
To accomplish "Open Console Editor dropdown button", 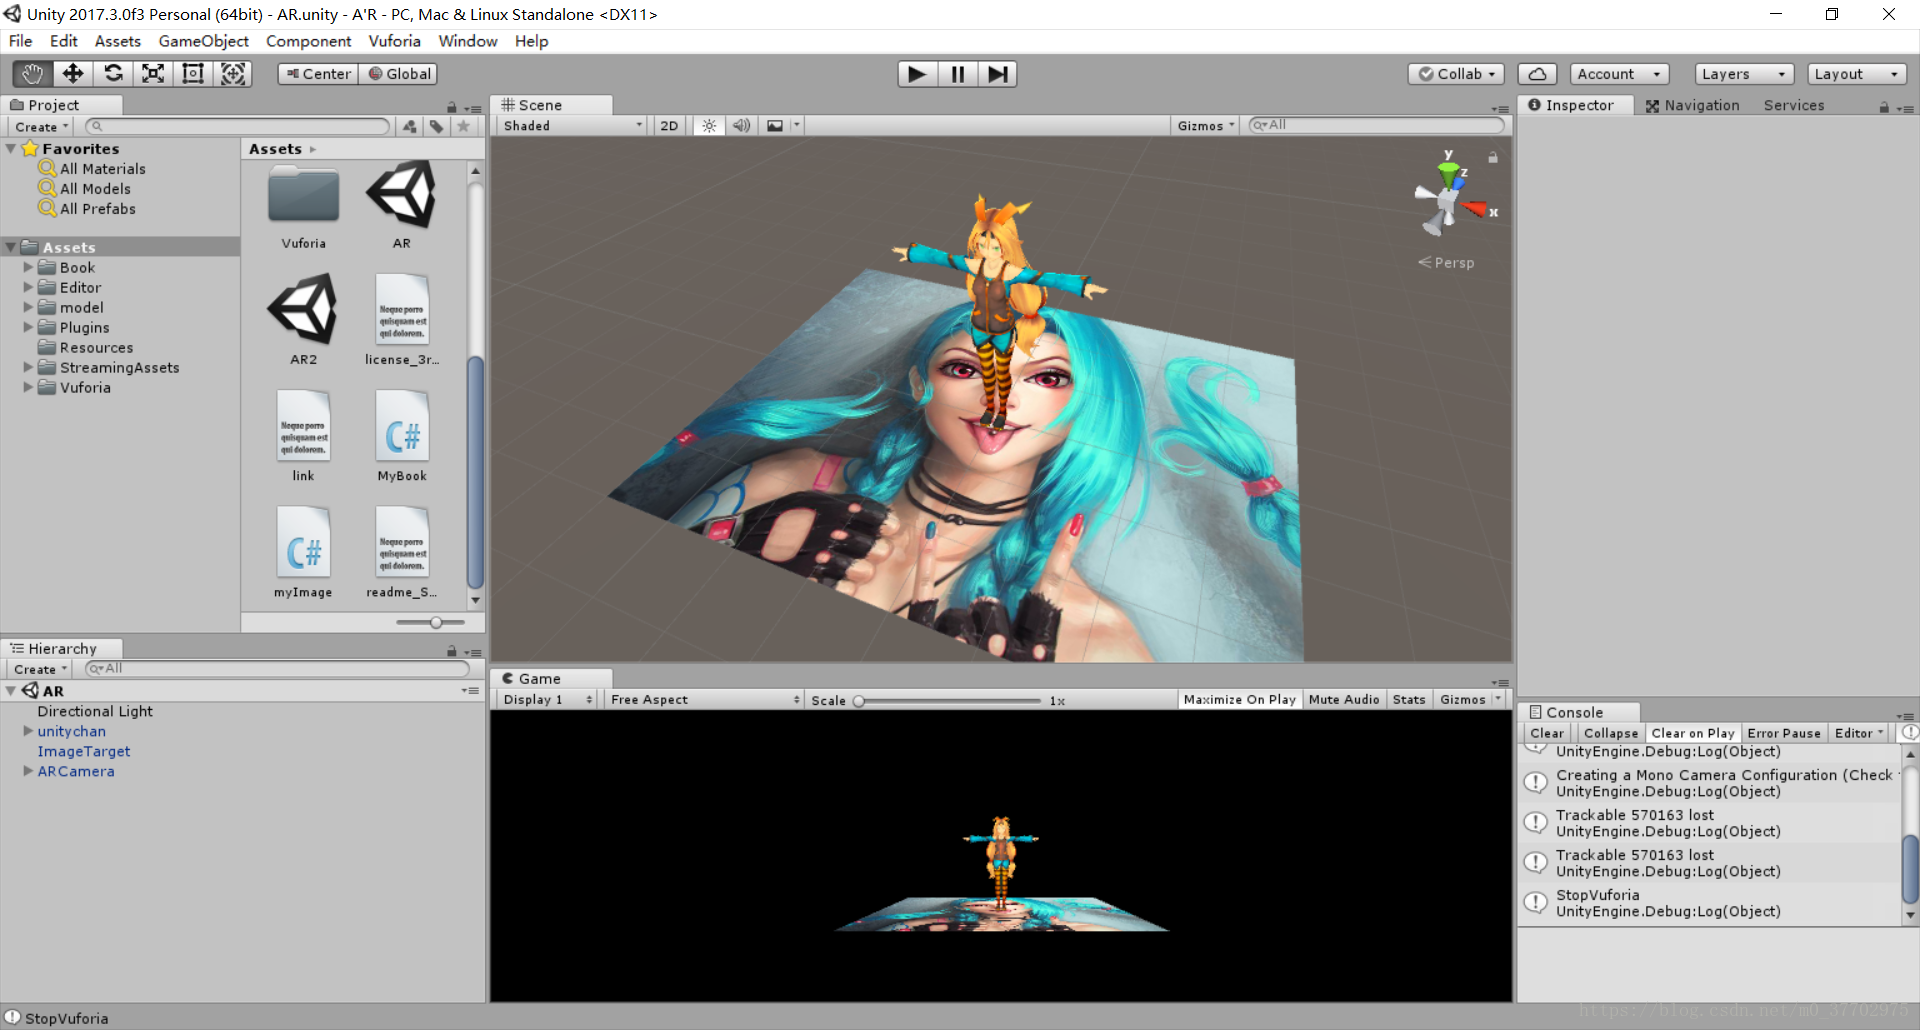I will click(1859, 733).
